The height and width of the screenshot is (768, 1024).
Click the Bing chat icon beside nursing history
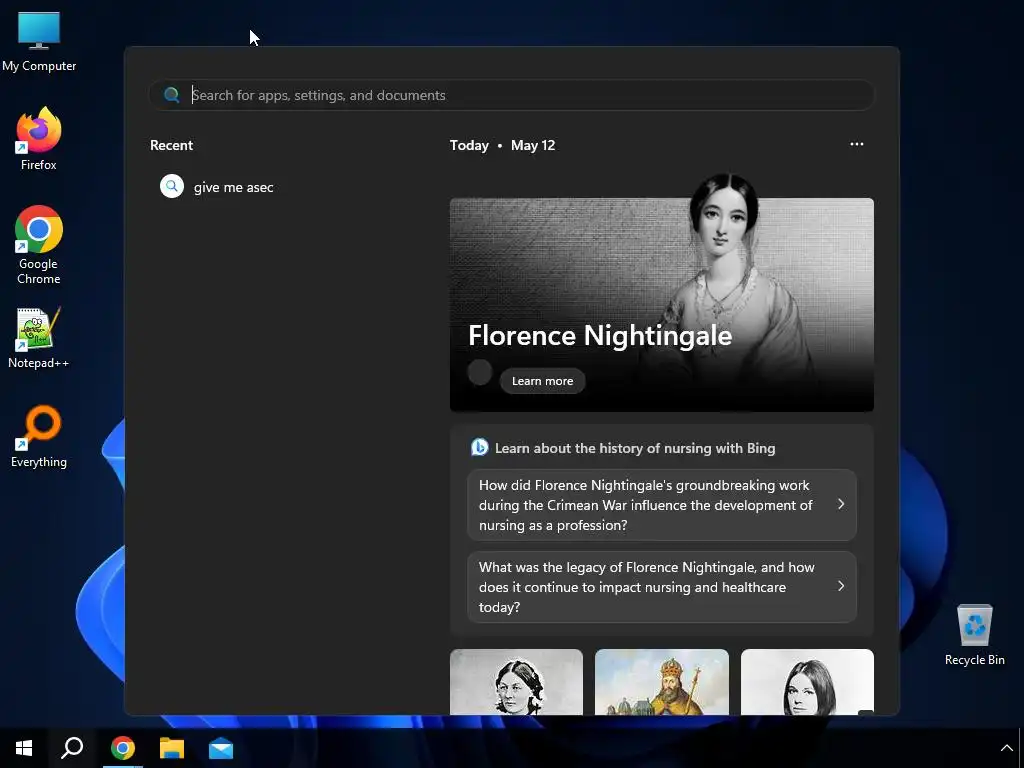coord(479,447)
